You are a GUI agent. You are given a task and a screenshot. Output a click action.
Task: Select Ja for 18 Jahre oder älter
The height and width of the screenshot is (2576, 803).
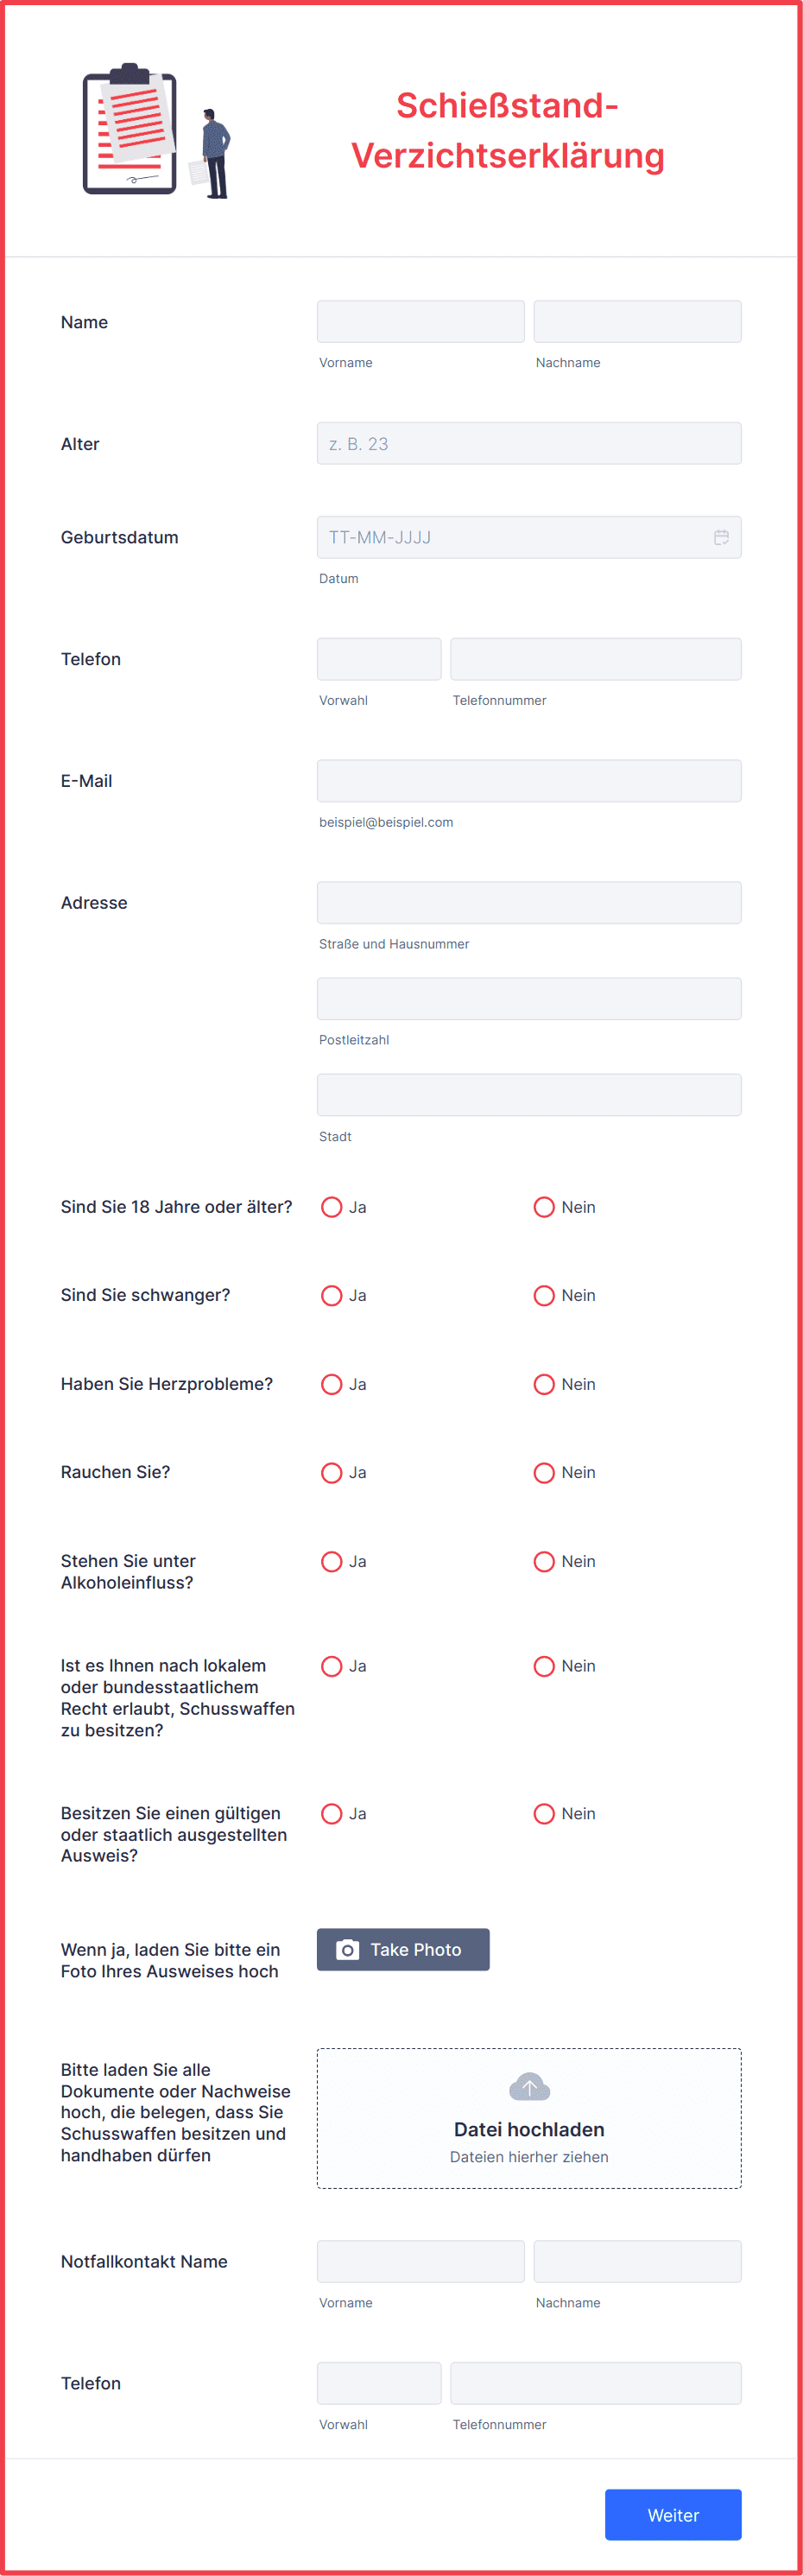click(x=332, y=1207)
